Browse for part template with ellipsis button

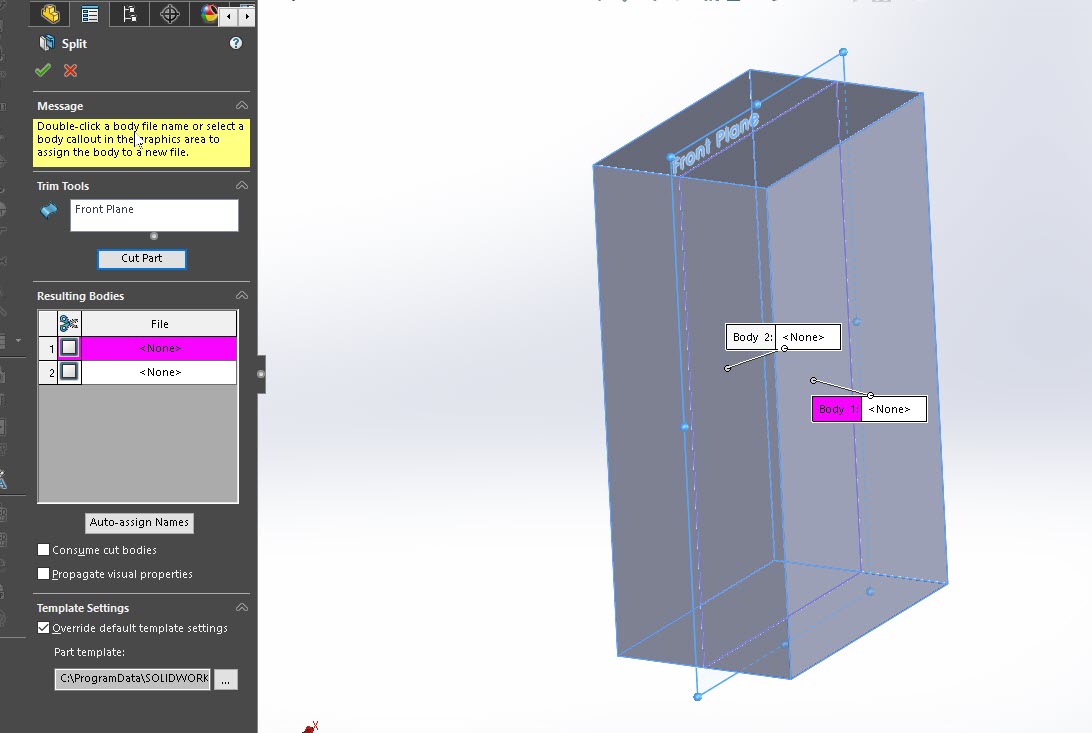[x=226, y=679]
